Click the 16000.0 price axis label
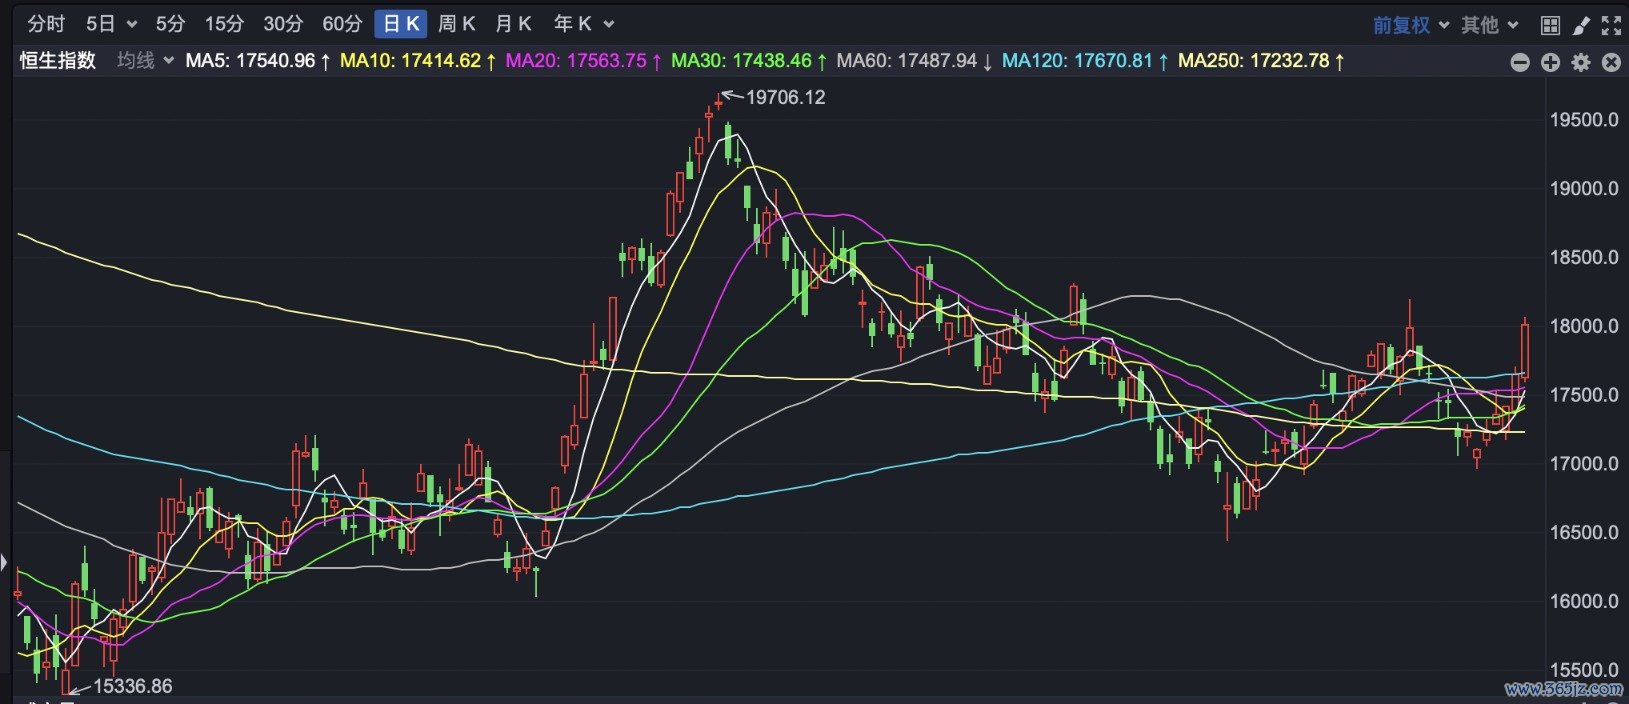Viewport: 1629px width, 704px height. click(1584, 603)
